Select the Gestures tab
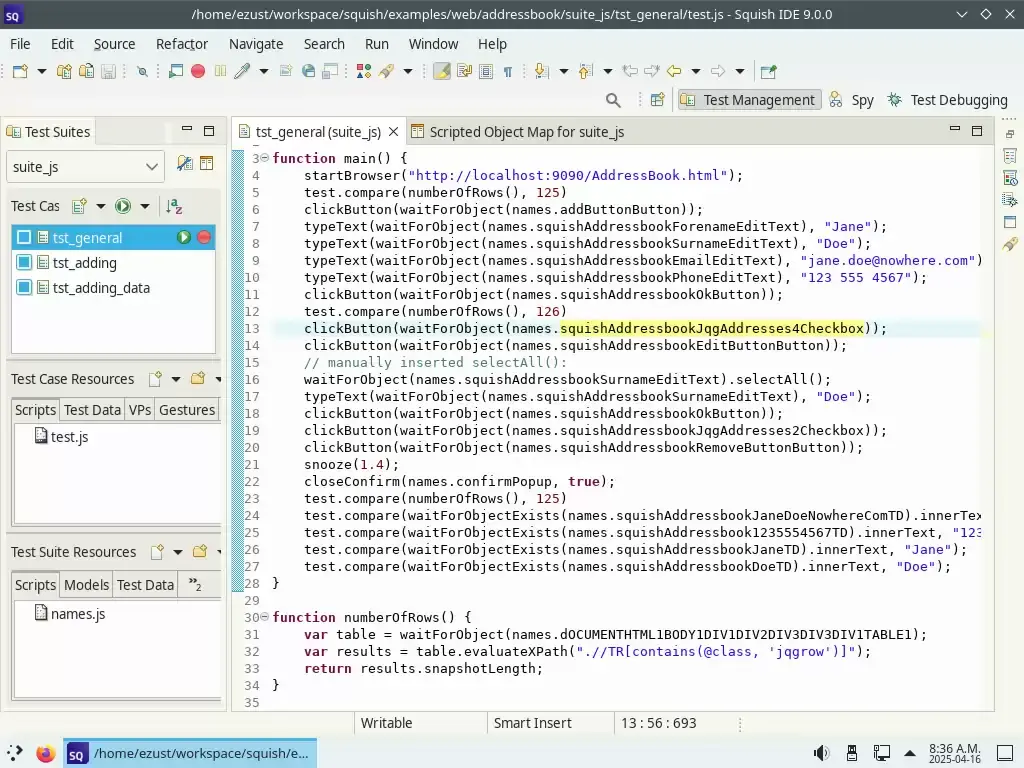Screen dimensions: 1024x768 click(187, 409)
